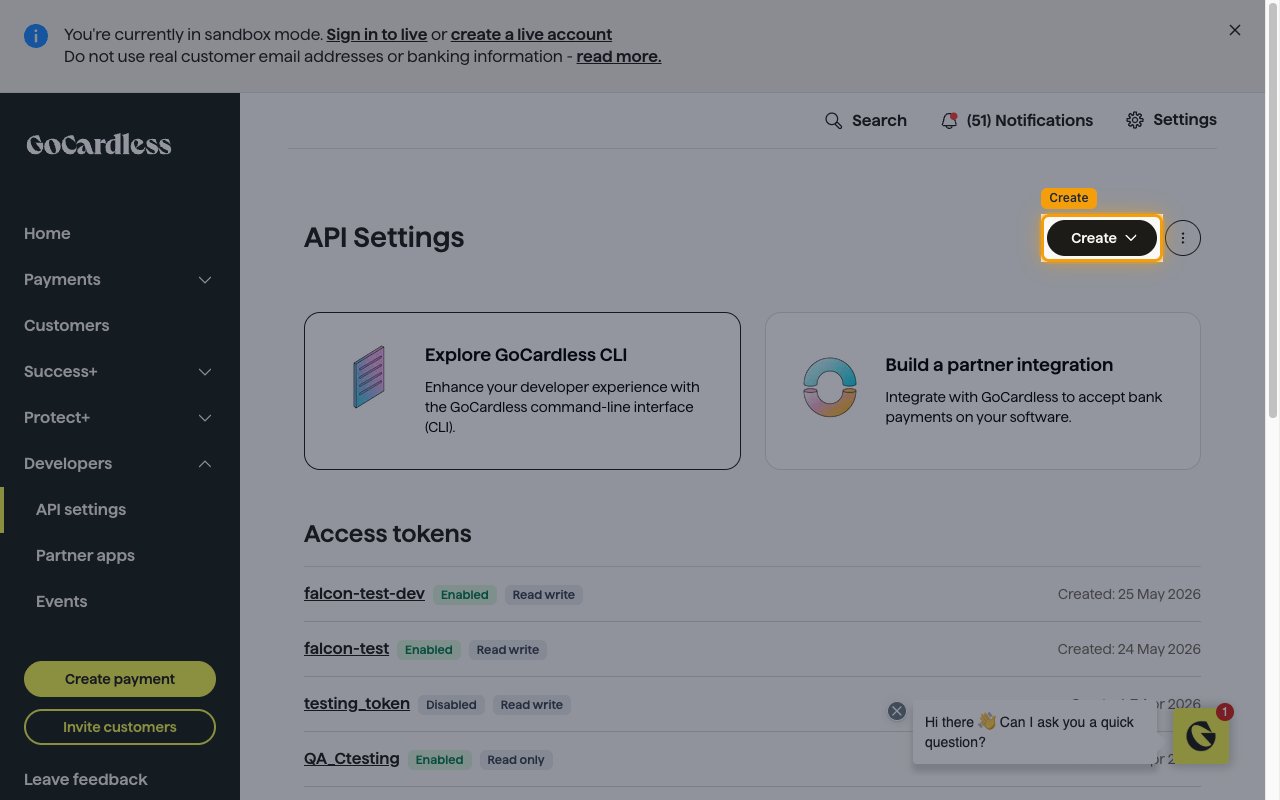Open the QA_Ctesting access token
Image resolution: width=1280 pixels, height=800 pixels.
352,758
